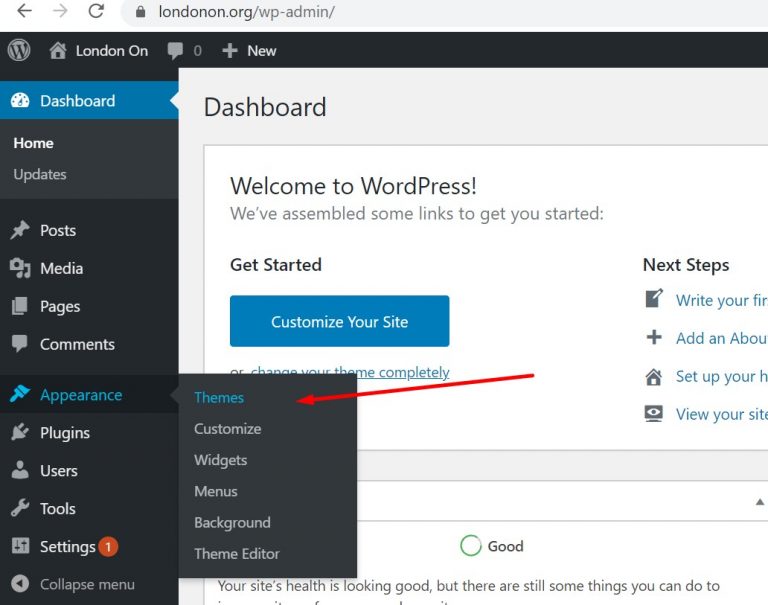Click the Collapse menu arrow icon
Screen dimensions: 768x605
coord(20,583)
